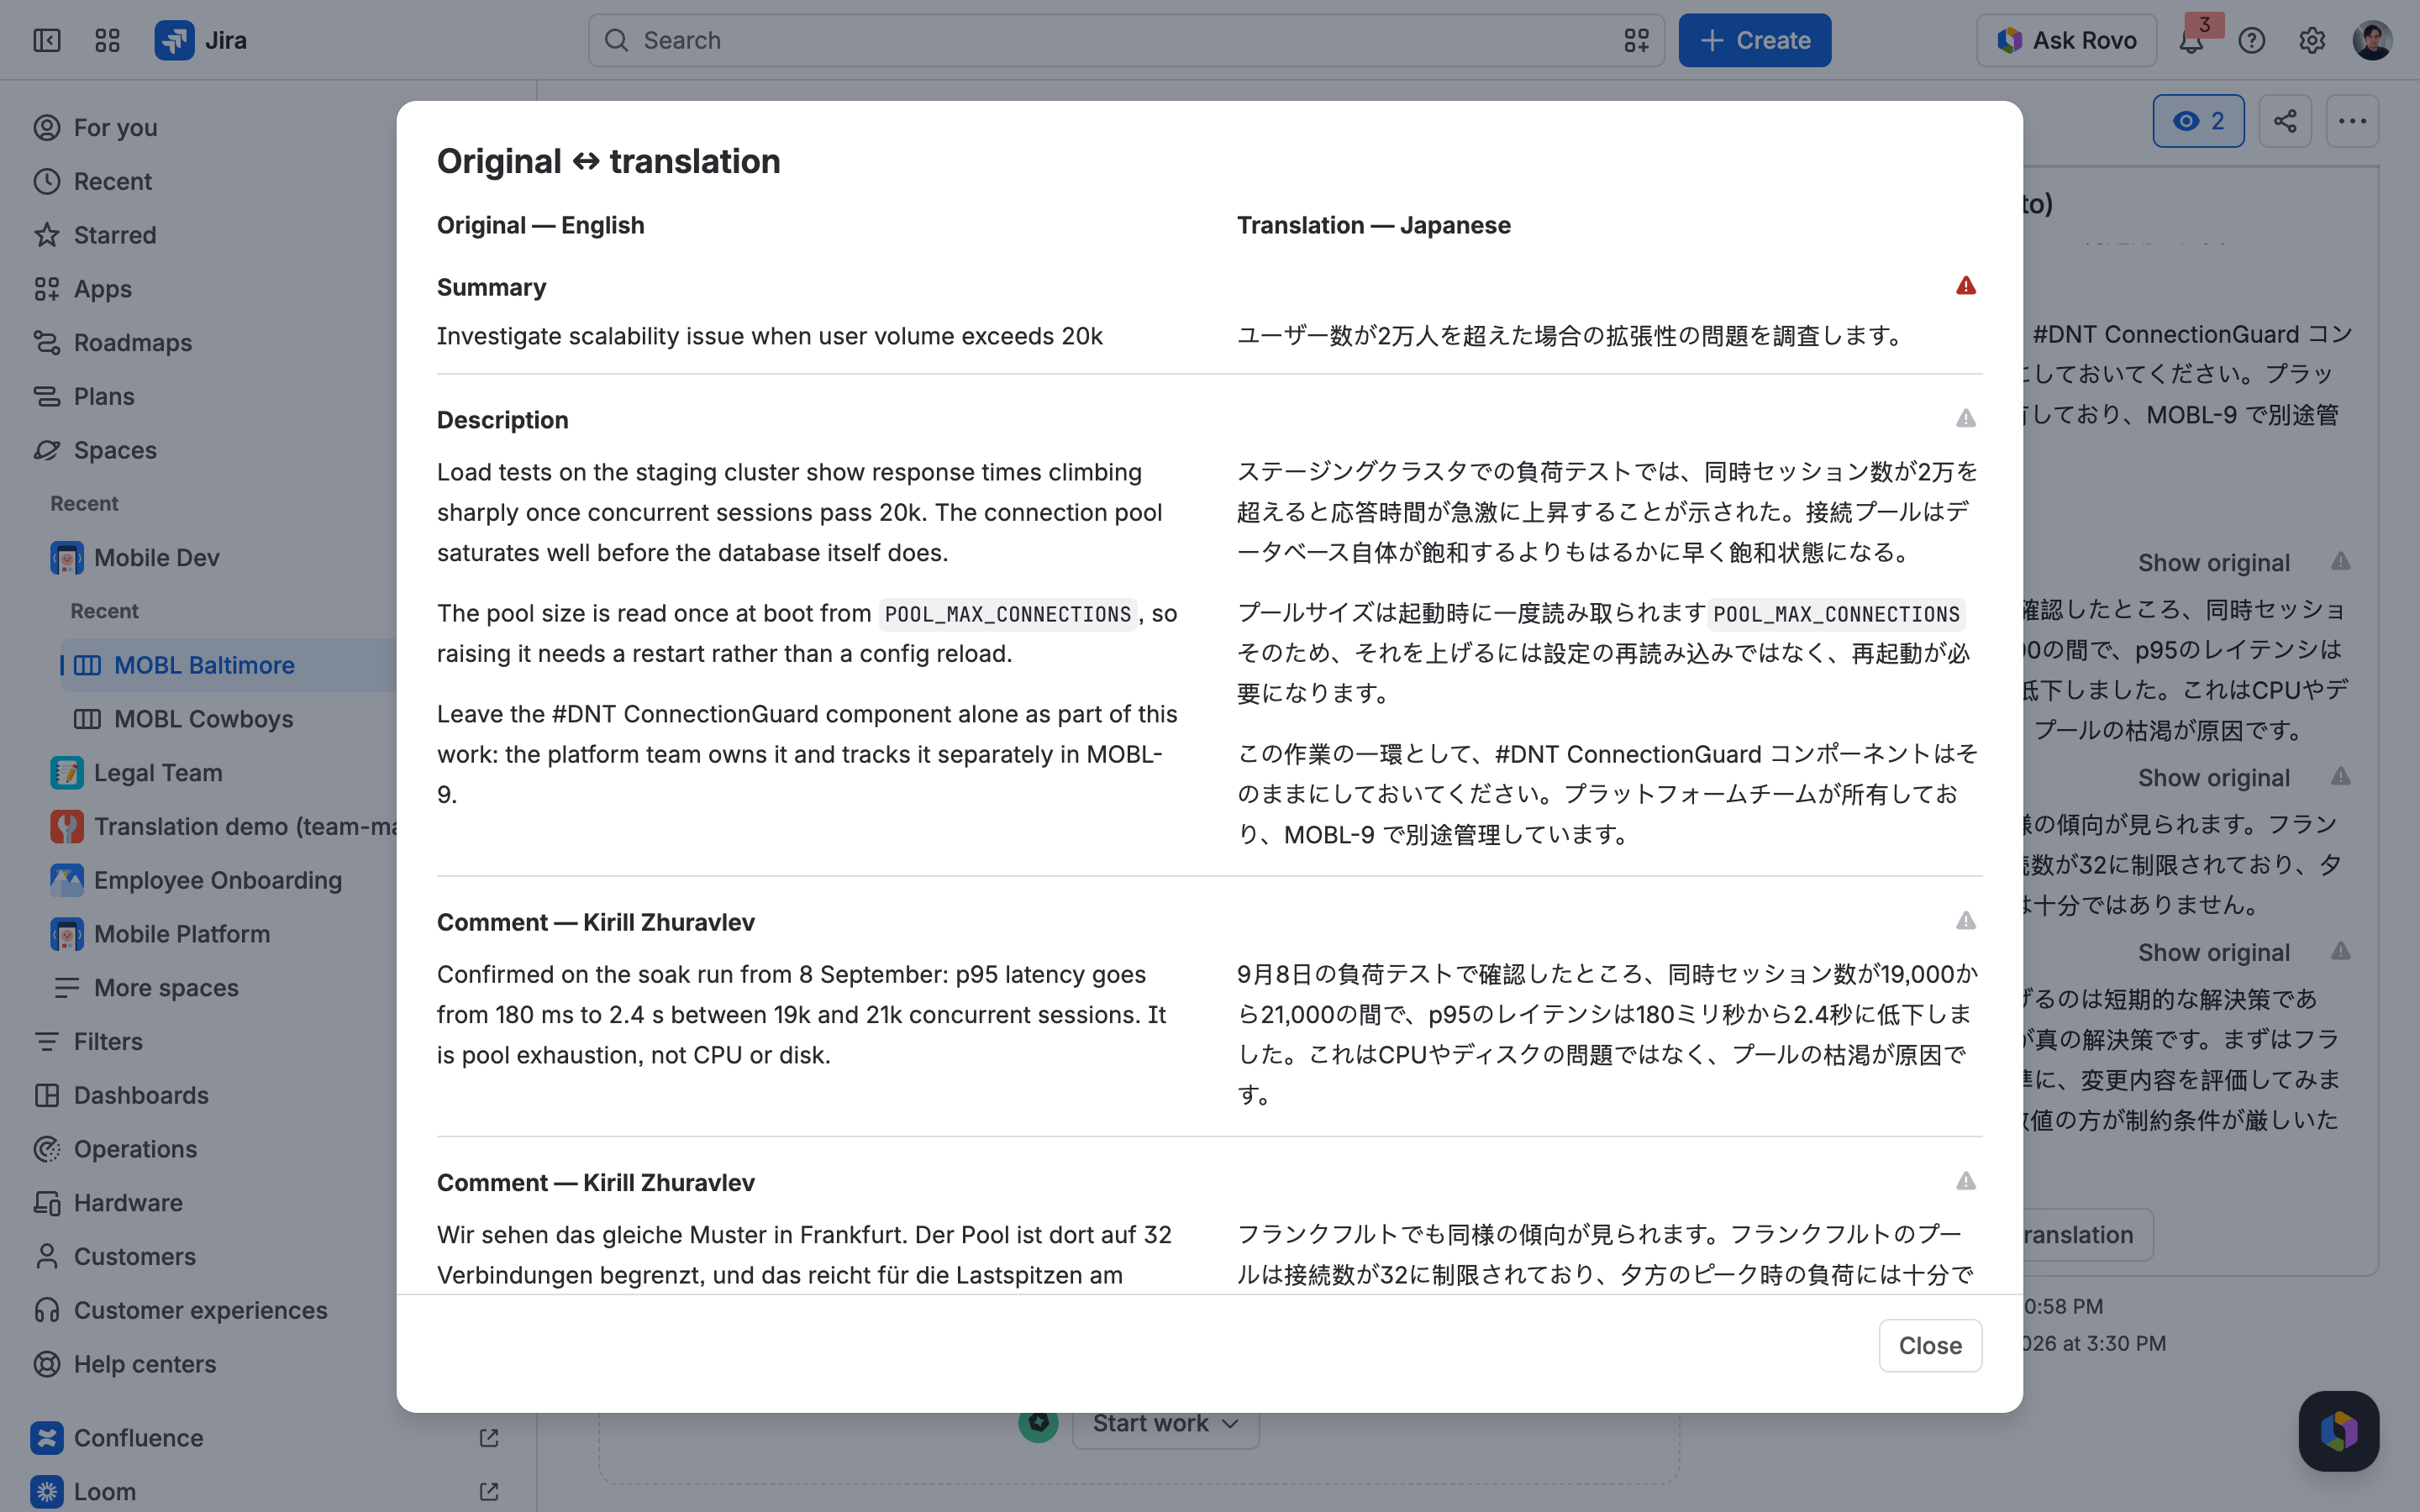Open the Legal Team space icon
Viewport: 2420px width, 1512px height.
67,773
